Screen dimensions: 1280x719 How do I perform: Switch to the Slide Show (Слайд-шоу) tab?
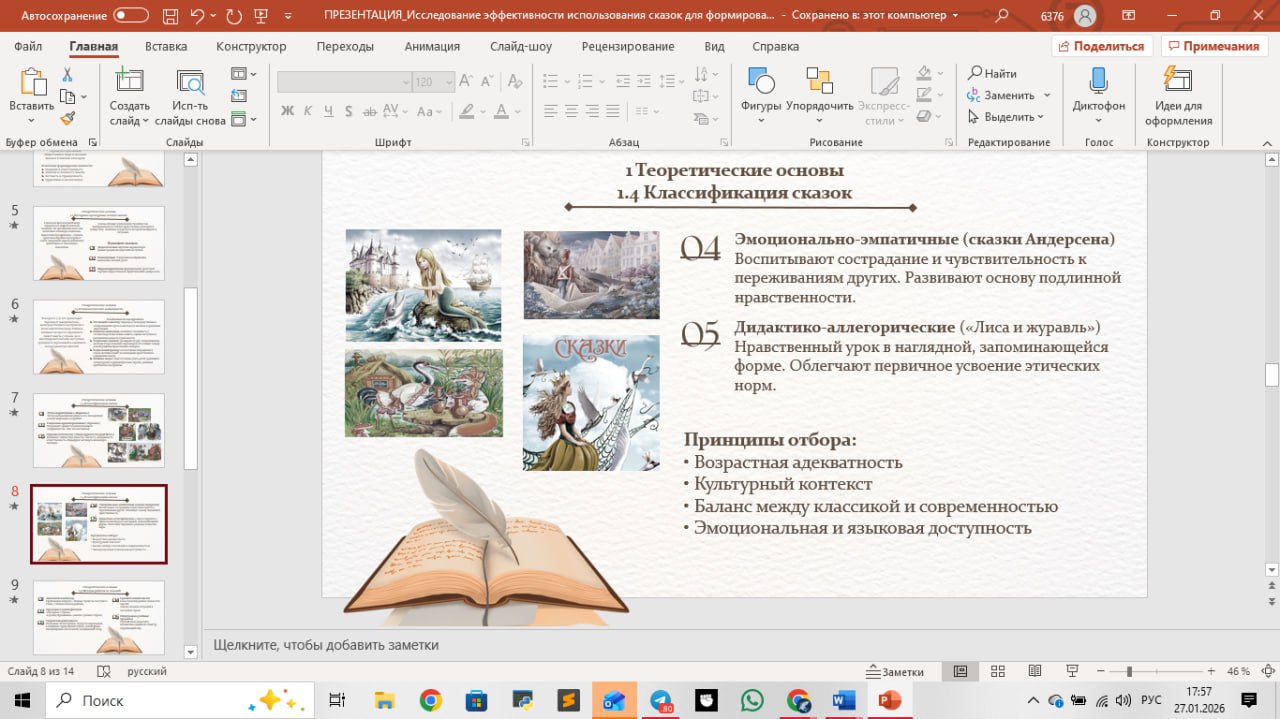[x=521, y=47]
